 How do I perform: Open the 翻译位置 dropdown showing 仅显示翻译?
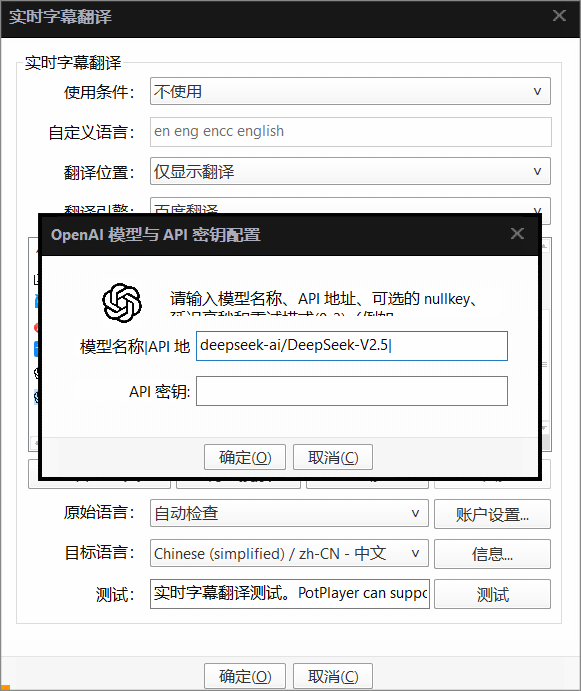[350, 171]
